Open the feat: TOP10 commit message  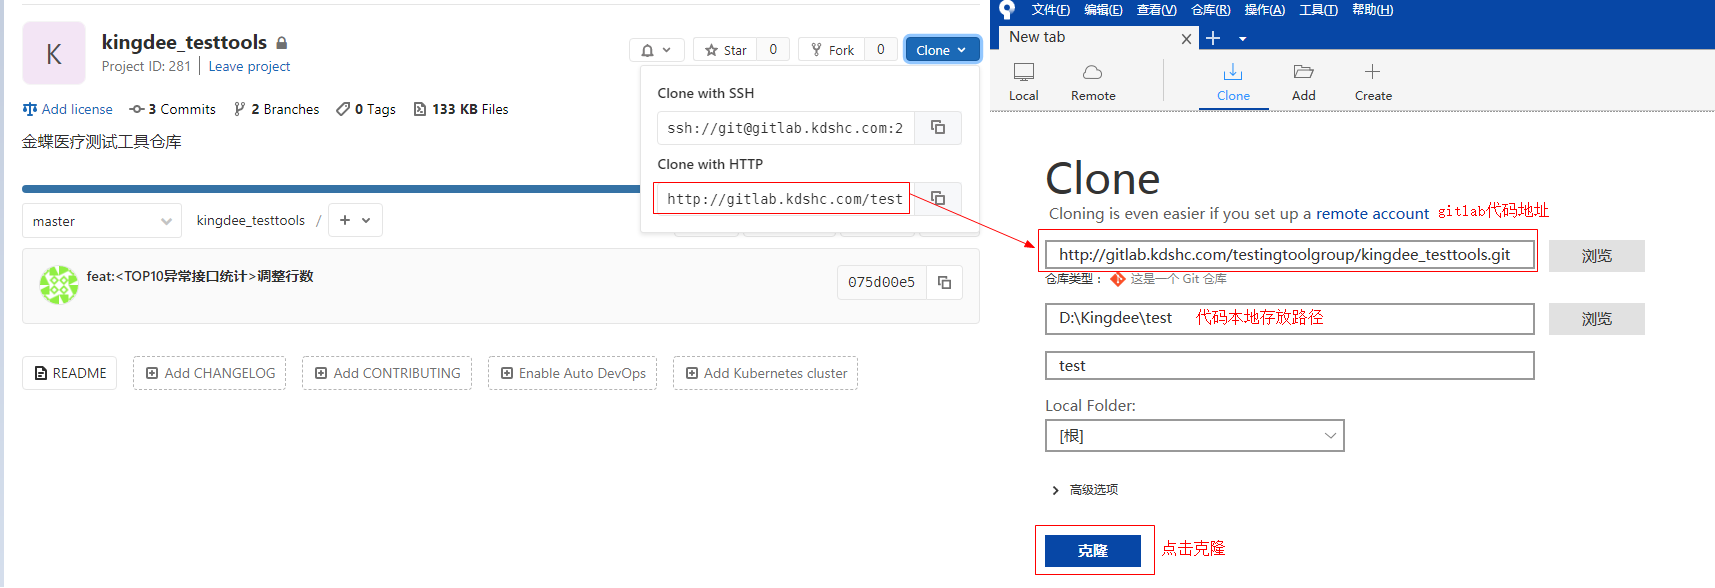coord(200,276)
